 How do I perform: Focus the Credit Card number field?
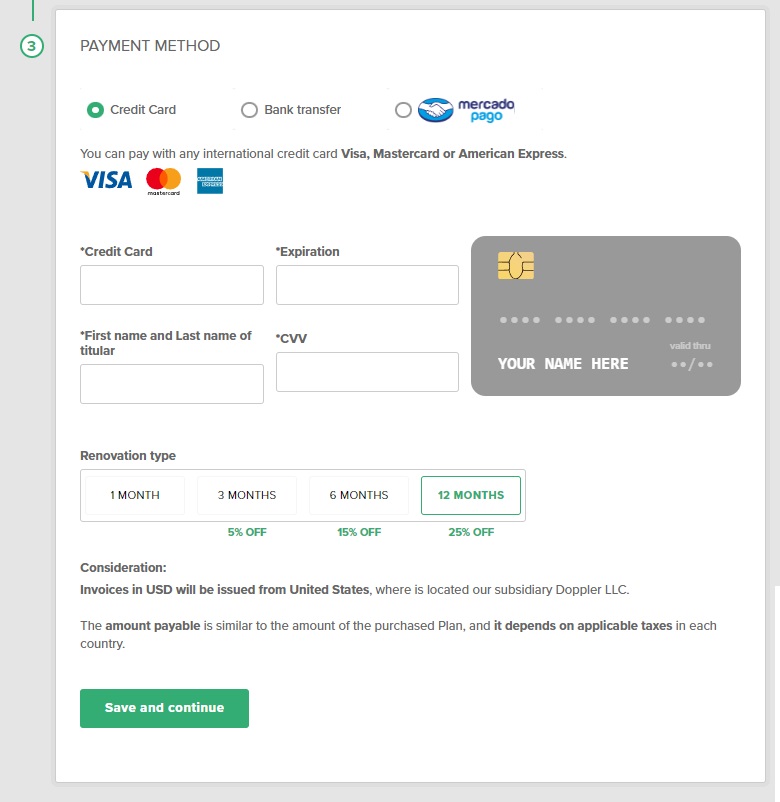172,285
